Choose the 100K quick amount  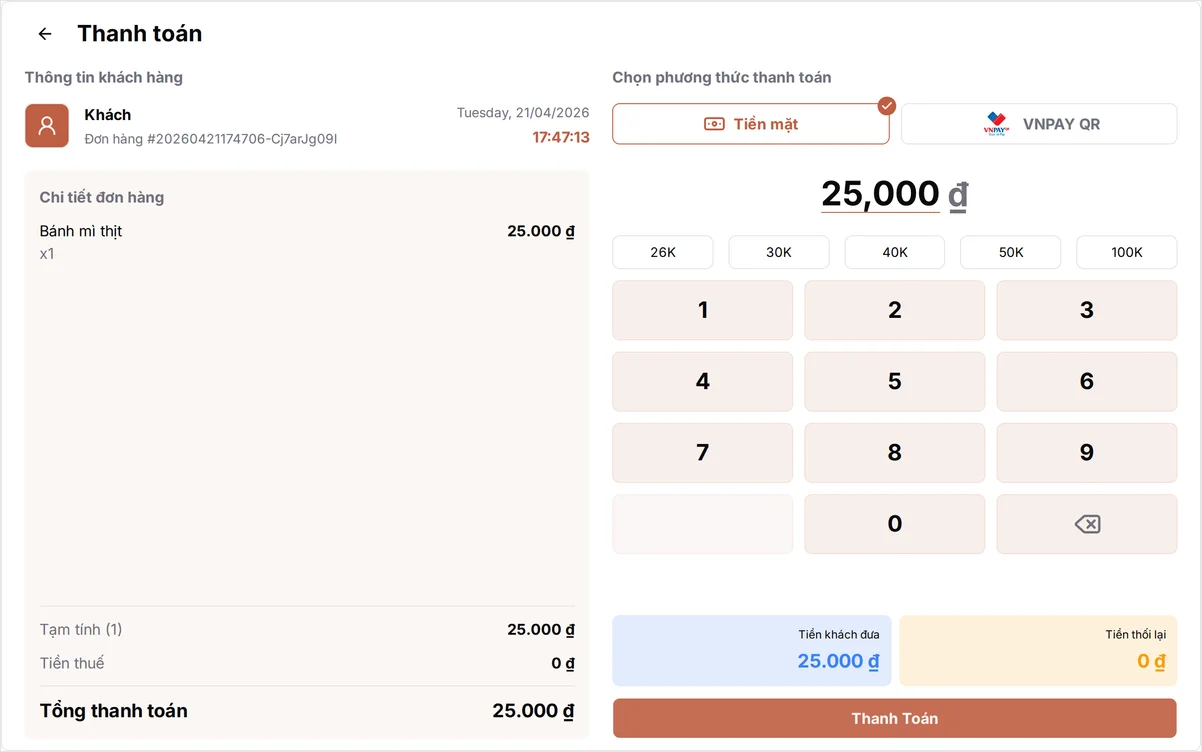tap(1127, 252)
